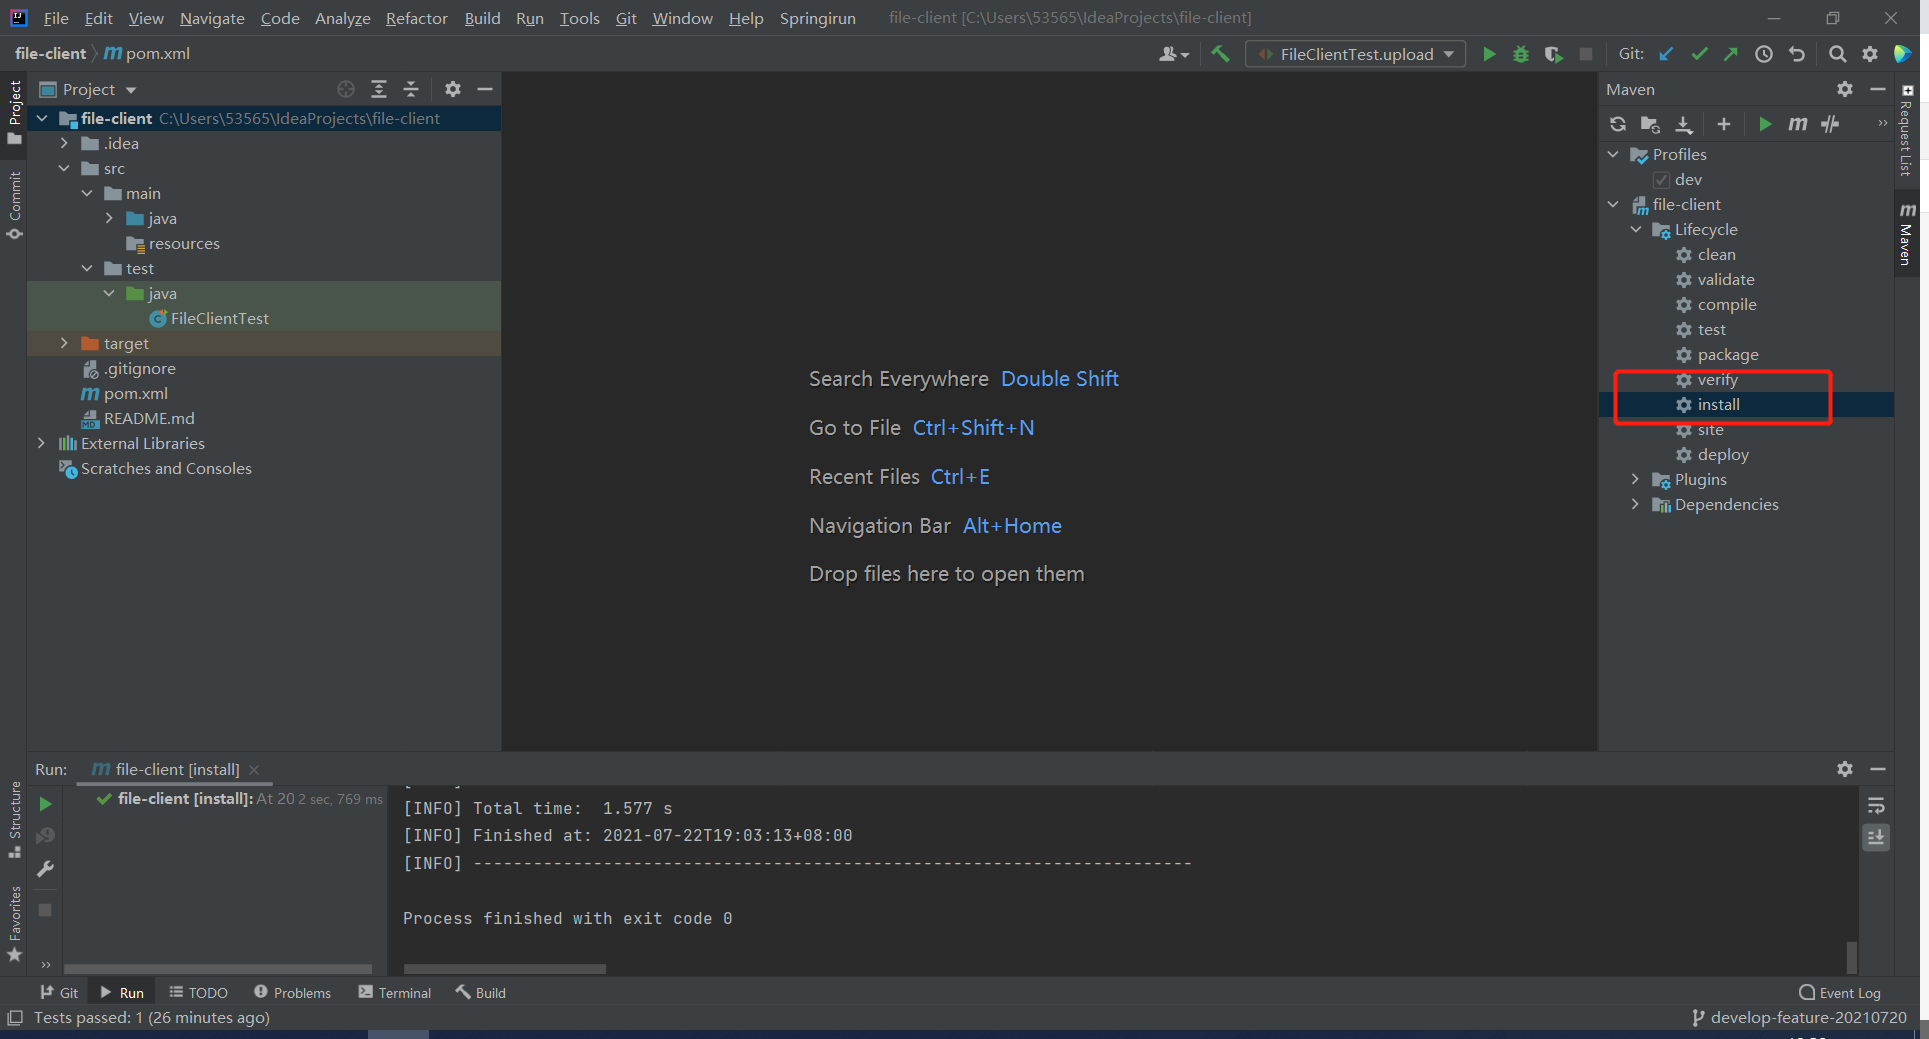Screen dimensions: 1929x1039
Task: Reload all Maven projects icon
Action: (x=1618, y=124)
